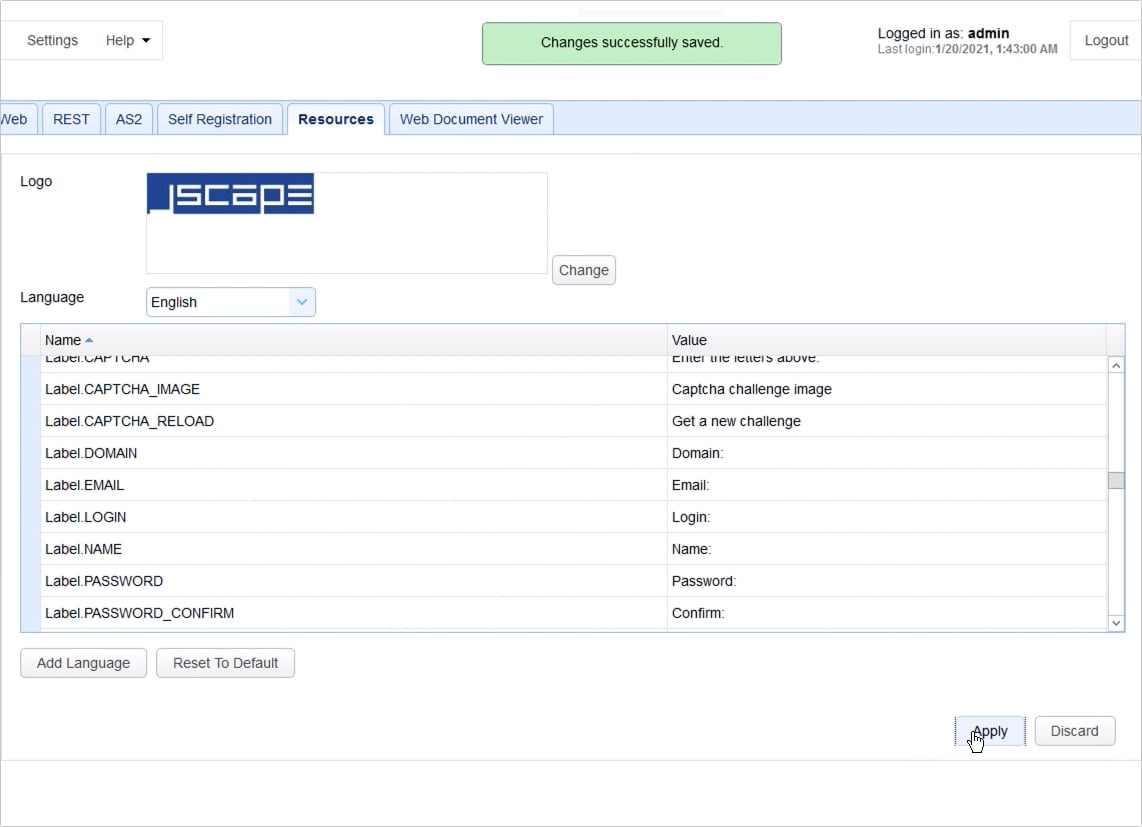The height and width of the screenshot is (827, 1142).
Task: Click the Apply button
Action: pyautogui.click(x=989, y=731)
